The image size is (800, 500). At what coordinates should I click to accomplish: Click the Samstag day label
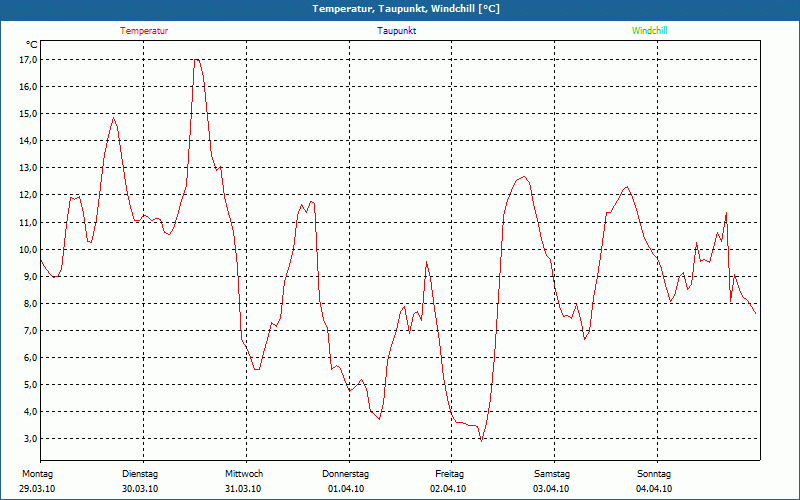click(552, 474)
